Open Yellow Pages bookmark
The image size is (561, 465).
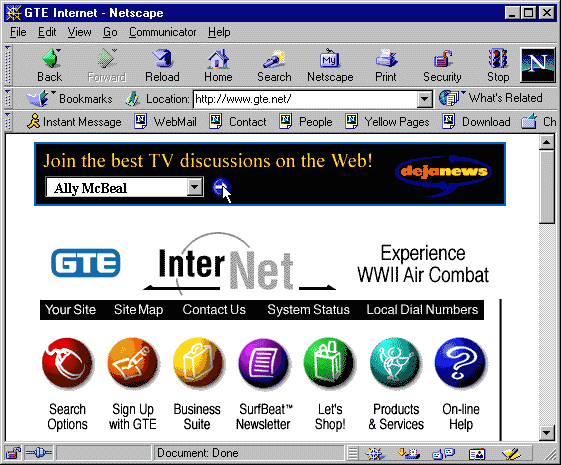(x=387, y=122)
